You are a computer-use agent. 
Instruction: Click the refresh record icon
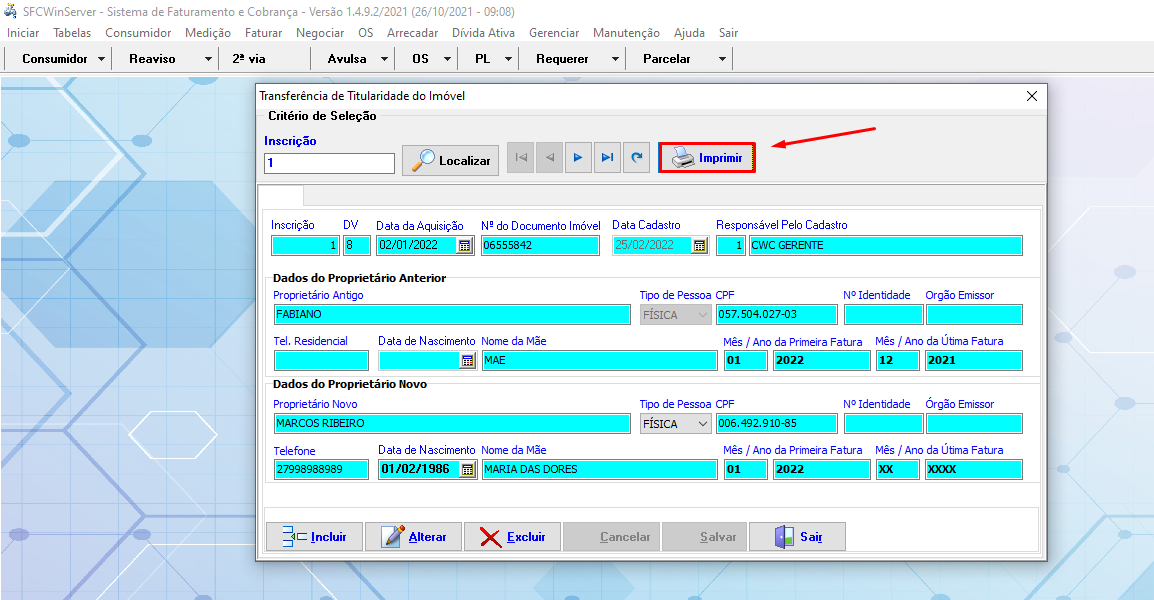[x=636, y=158]
